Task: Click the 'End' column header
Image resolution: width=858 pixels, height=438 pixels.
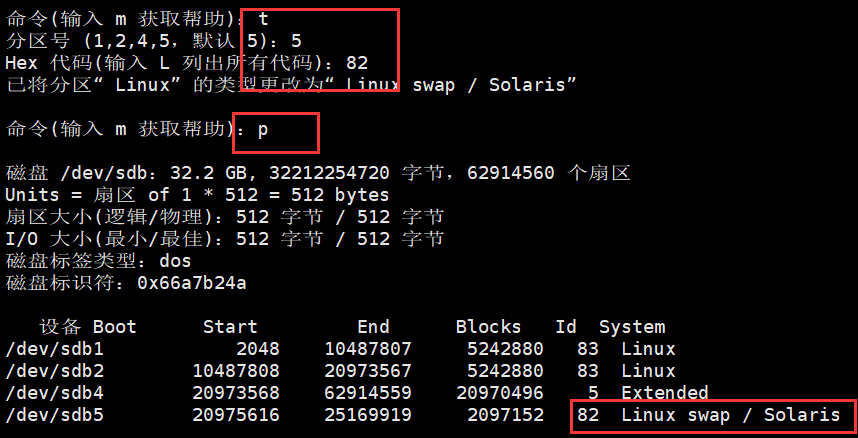Action: (x=373, y=327)
